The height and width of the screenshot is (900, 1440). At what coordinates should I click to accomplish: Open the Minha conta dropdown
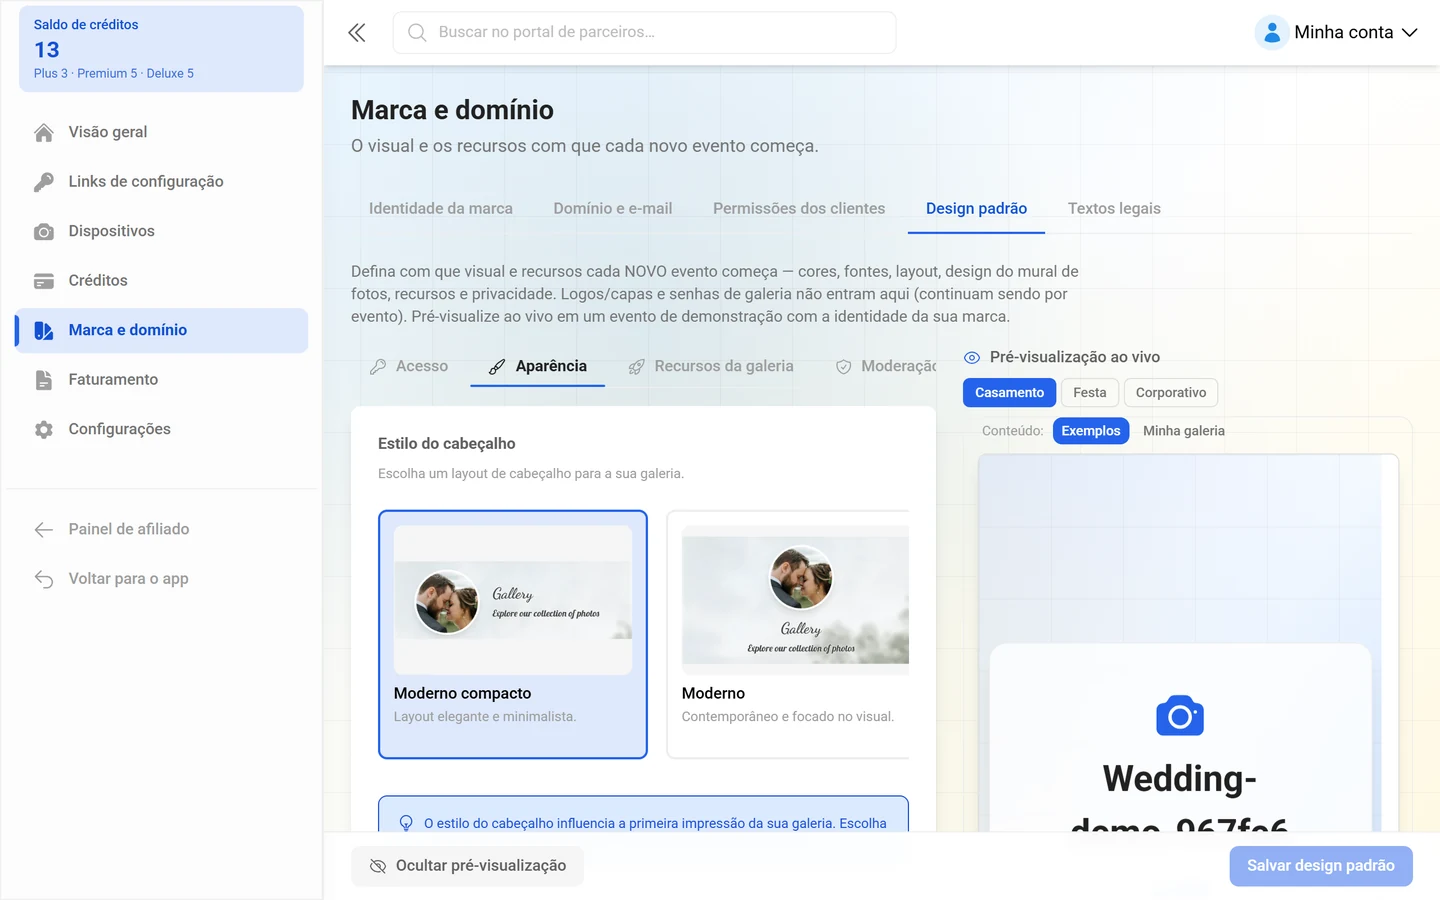pyautogui.click(x=1337, y=33)
